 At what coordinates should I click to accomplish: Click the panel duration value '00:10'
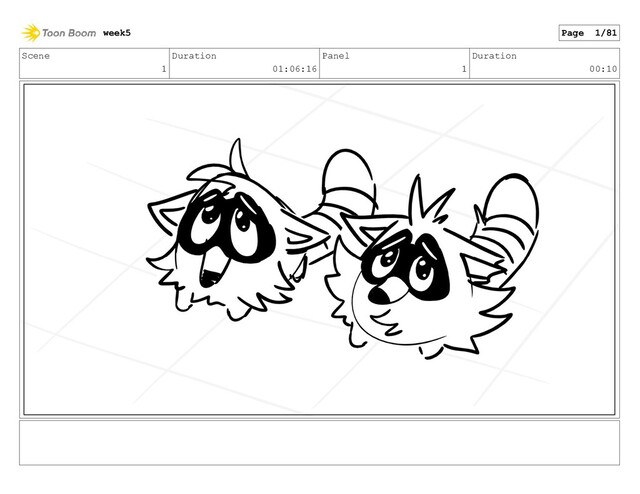click(603, 69)
